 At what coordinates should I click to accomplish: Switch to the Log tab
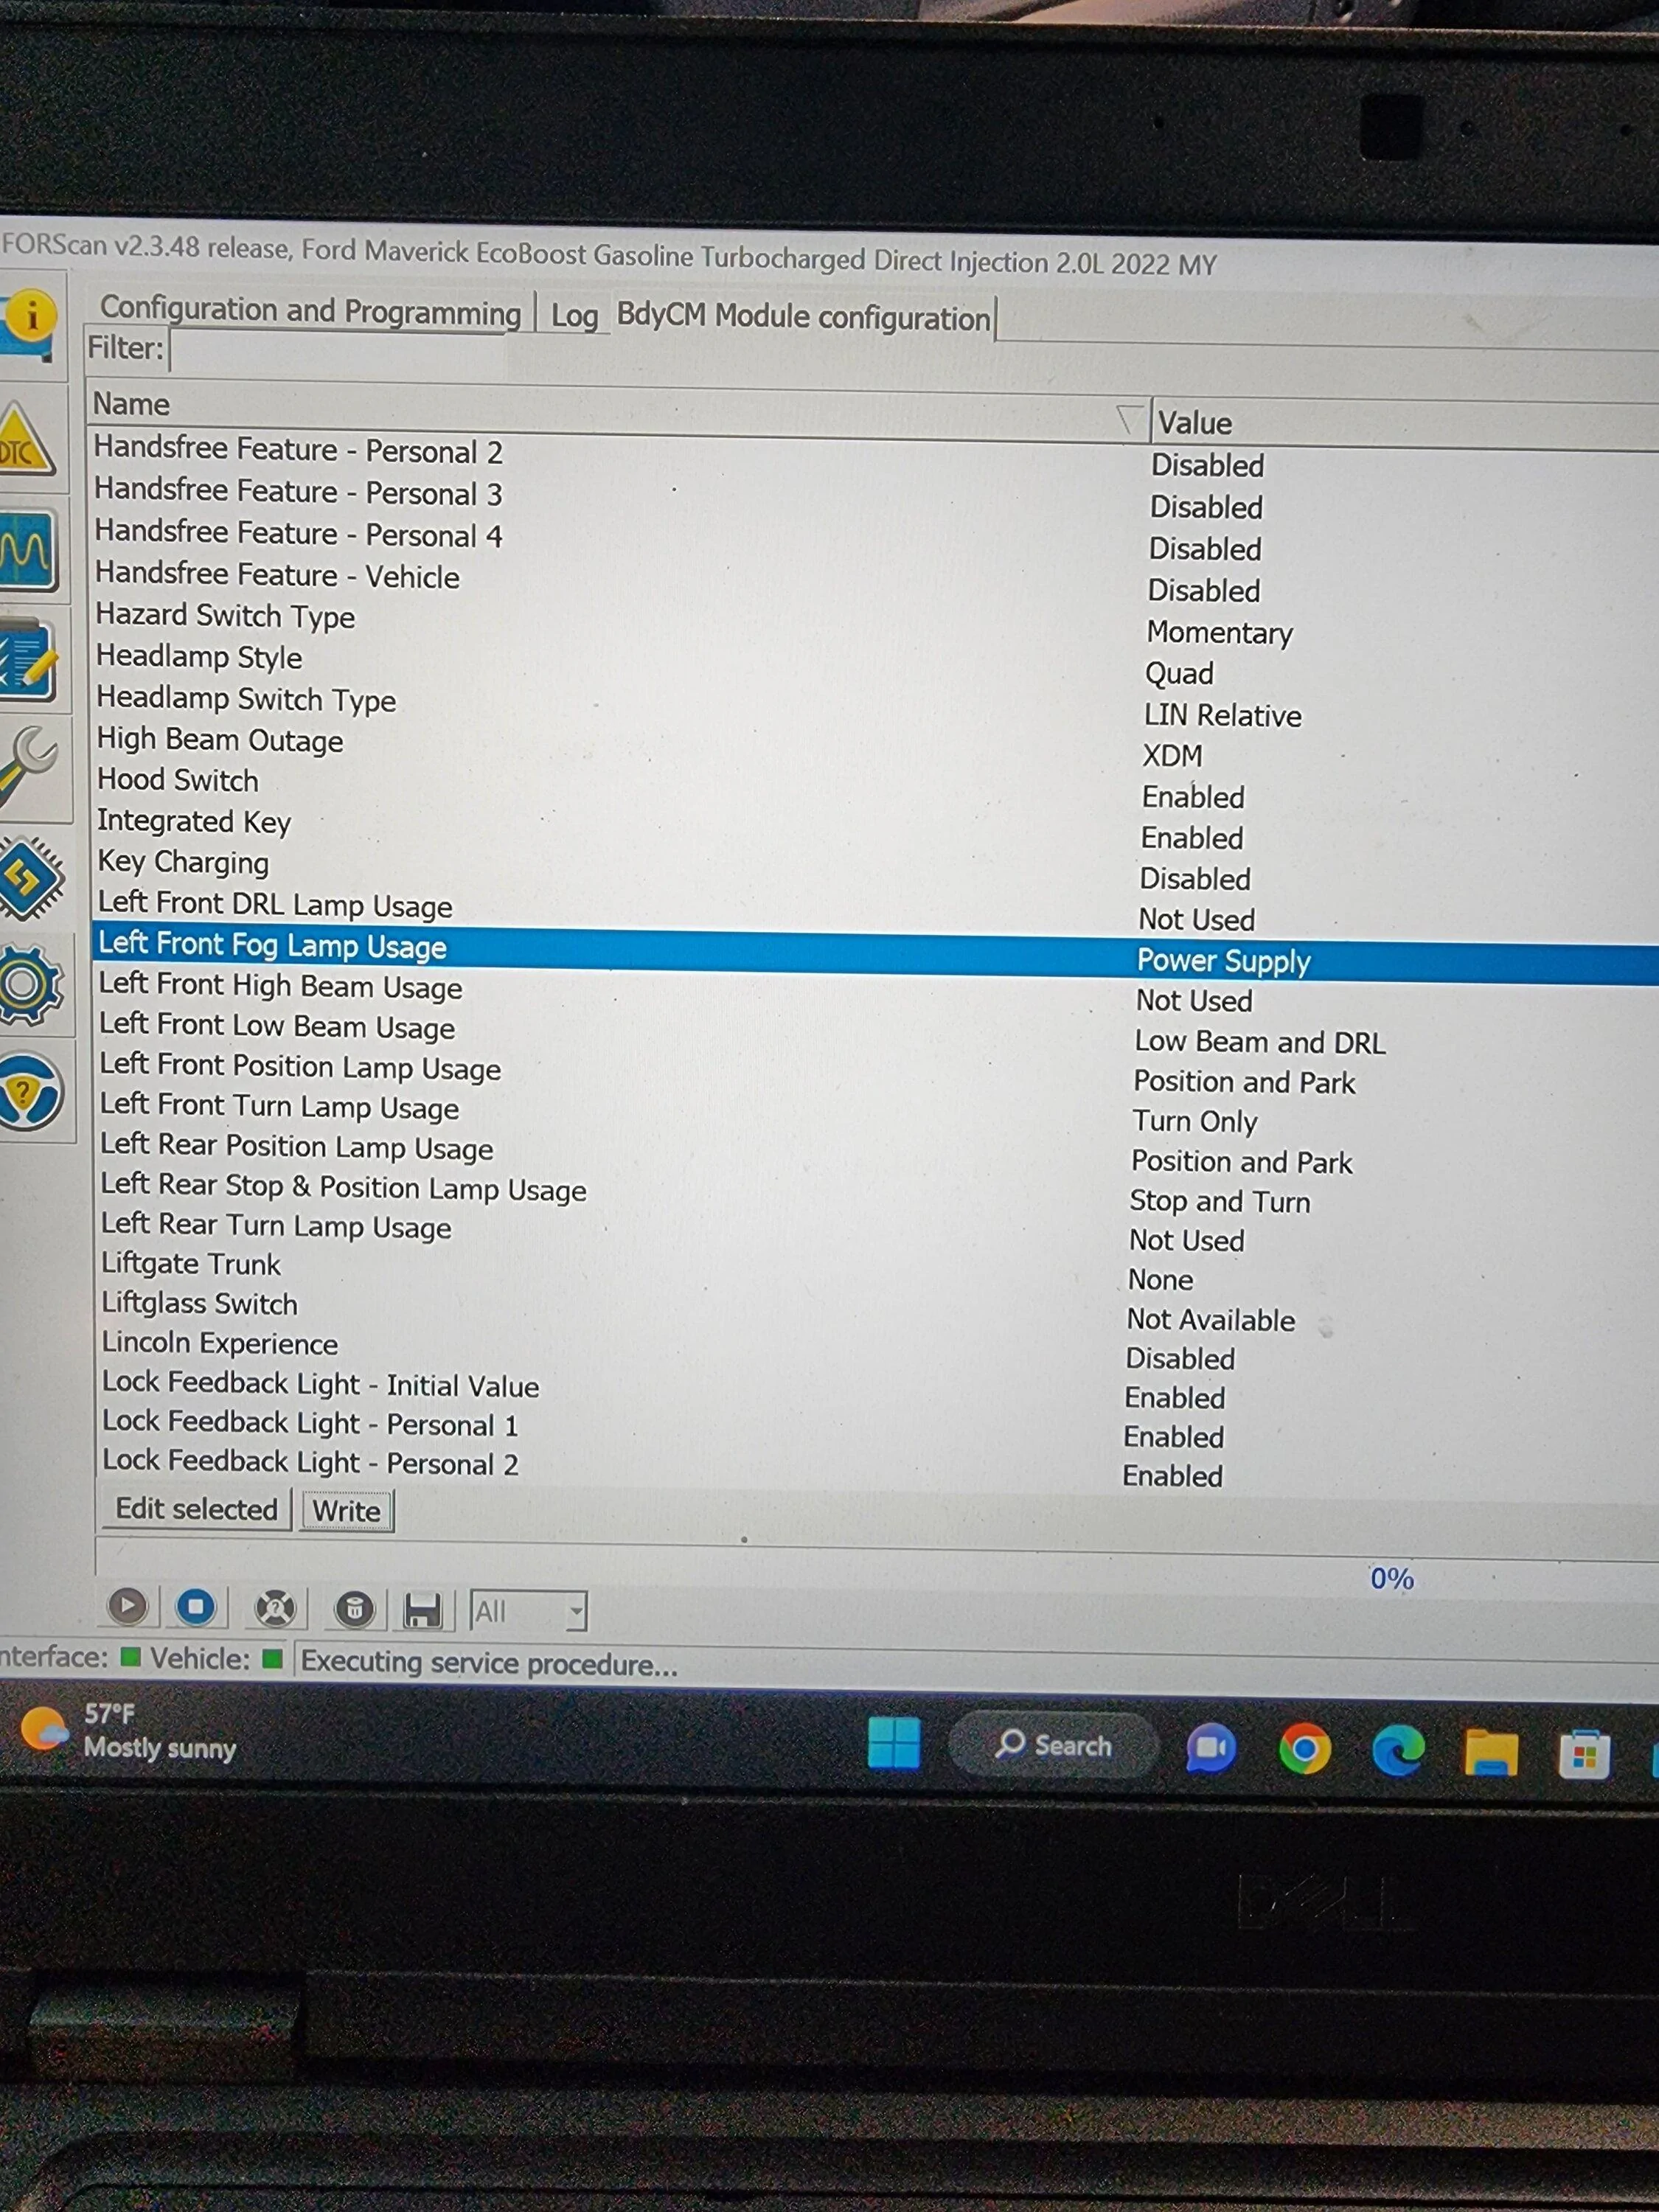(x=574, y=315)
